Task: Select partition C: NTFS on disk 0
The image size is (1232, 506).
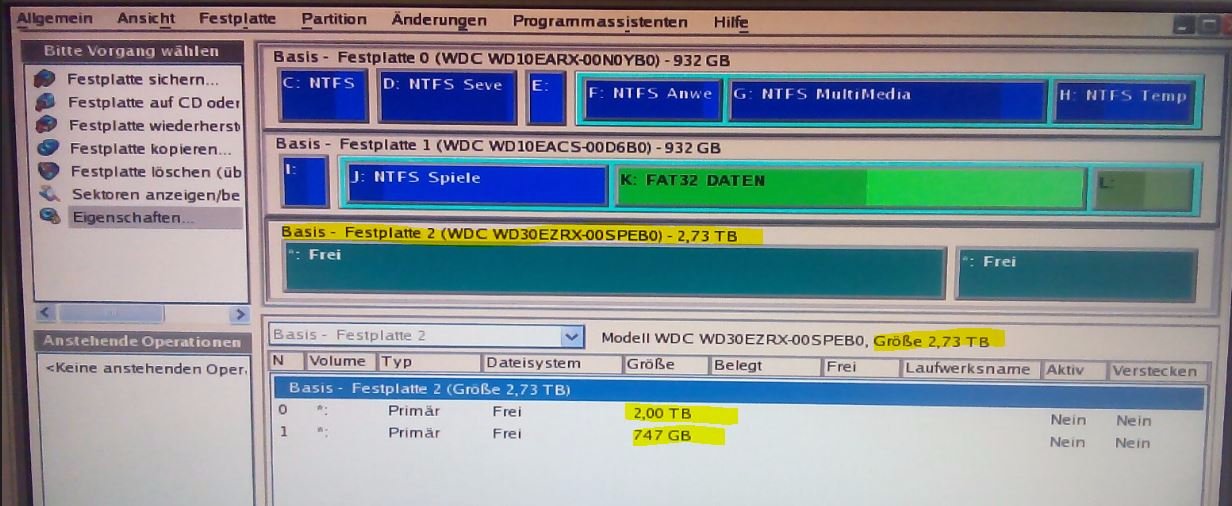Action: click(x=324, y=96)
